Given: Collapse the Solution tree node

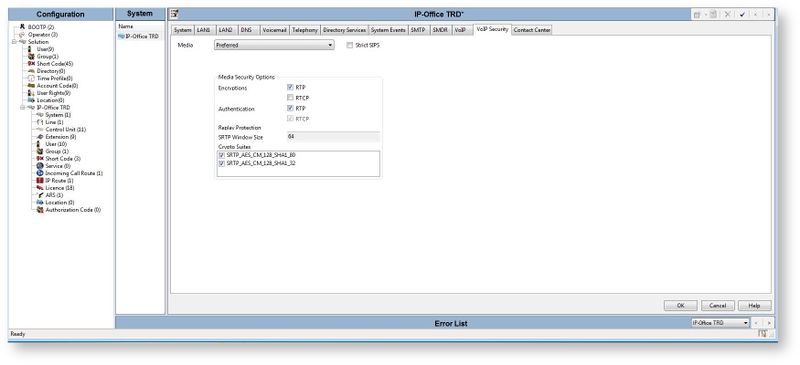Looking at the screenshot, I should [15, 42].
